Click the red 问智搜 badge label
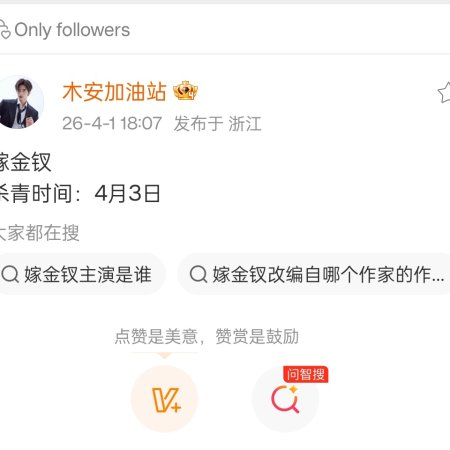Viewport: 450px width, 450px height. [x=306, y=374]
